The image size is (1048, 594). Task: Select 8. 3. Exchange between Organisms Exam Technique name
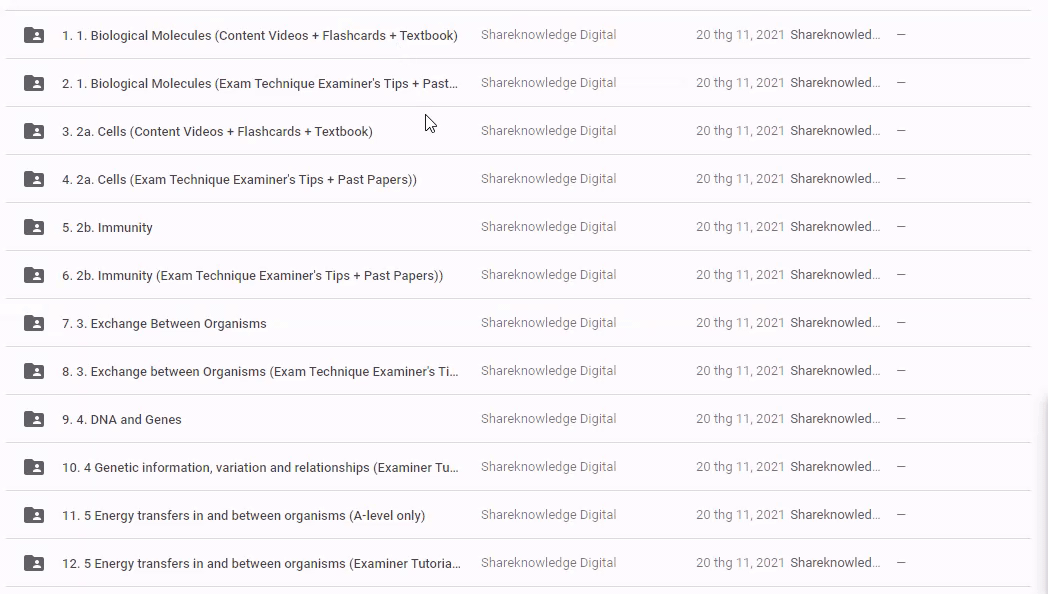260,372
